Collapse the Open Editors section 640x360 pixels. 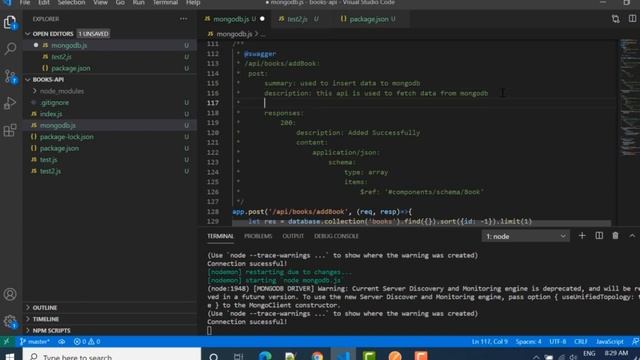(28, 34)
